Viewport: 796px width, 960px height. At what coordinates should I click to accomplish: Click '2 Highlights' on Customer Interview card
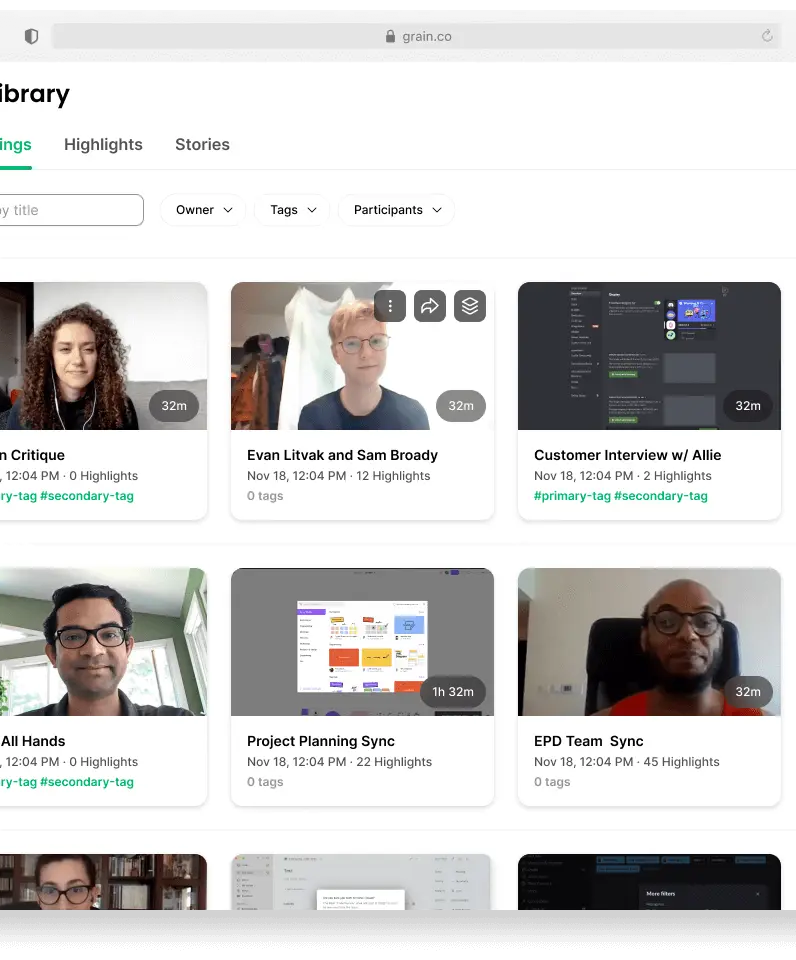pos(677,476)
